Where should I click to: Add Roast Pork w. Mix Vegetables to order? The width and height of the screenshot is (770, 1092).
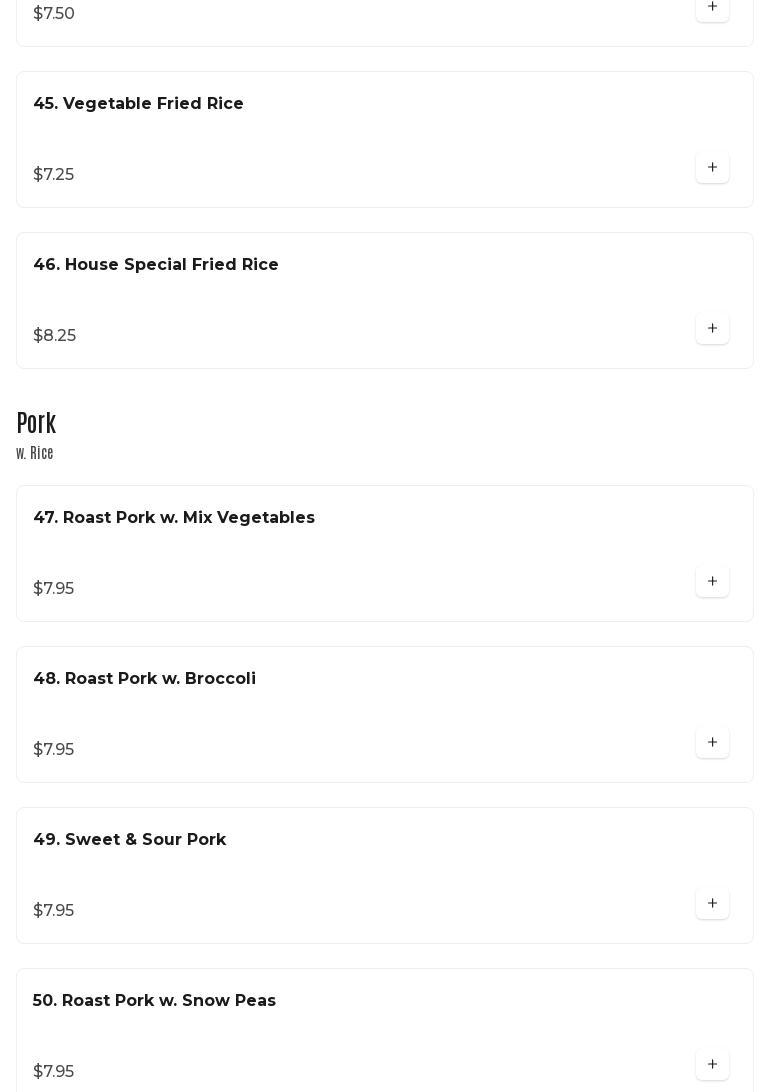pyautogui.click(x=712, y=582)
